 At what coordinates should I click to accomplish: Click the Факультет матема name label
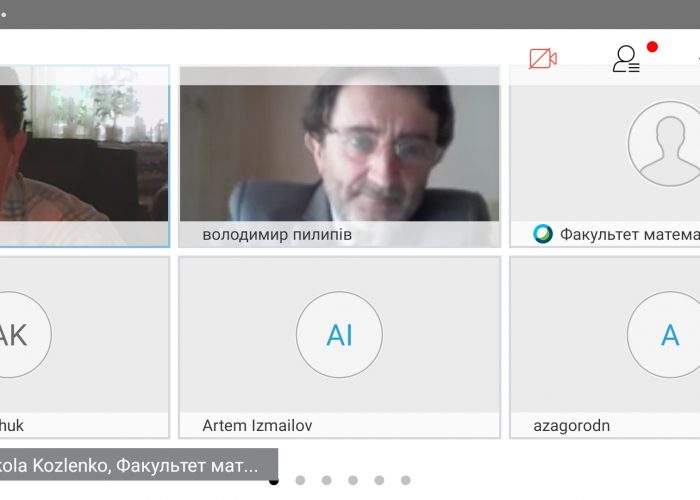pyautogui.click(x=629, y=234)
